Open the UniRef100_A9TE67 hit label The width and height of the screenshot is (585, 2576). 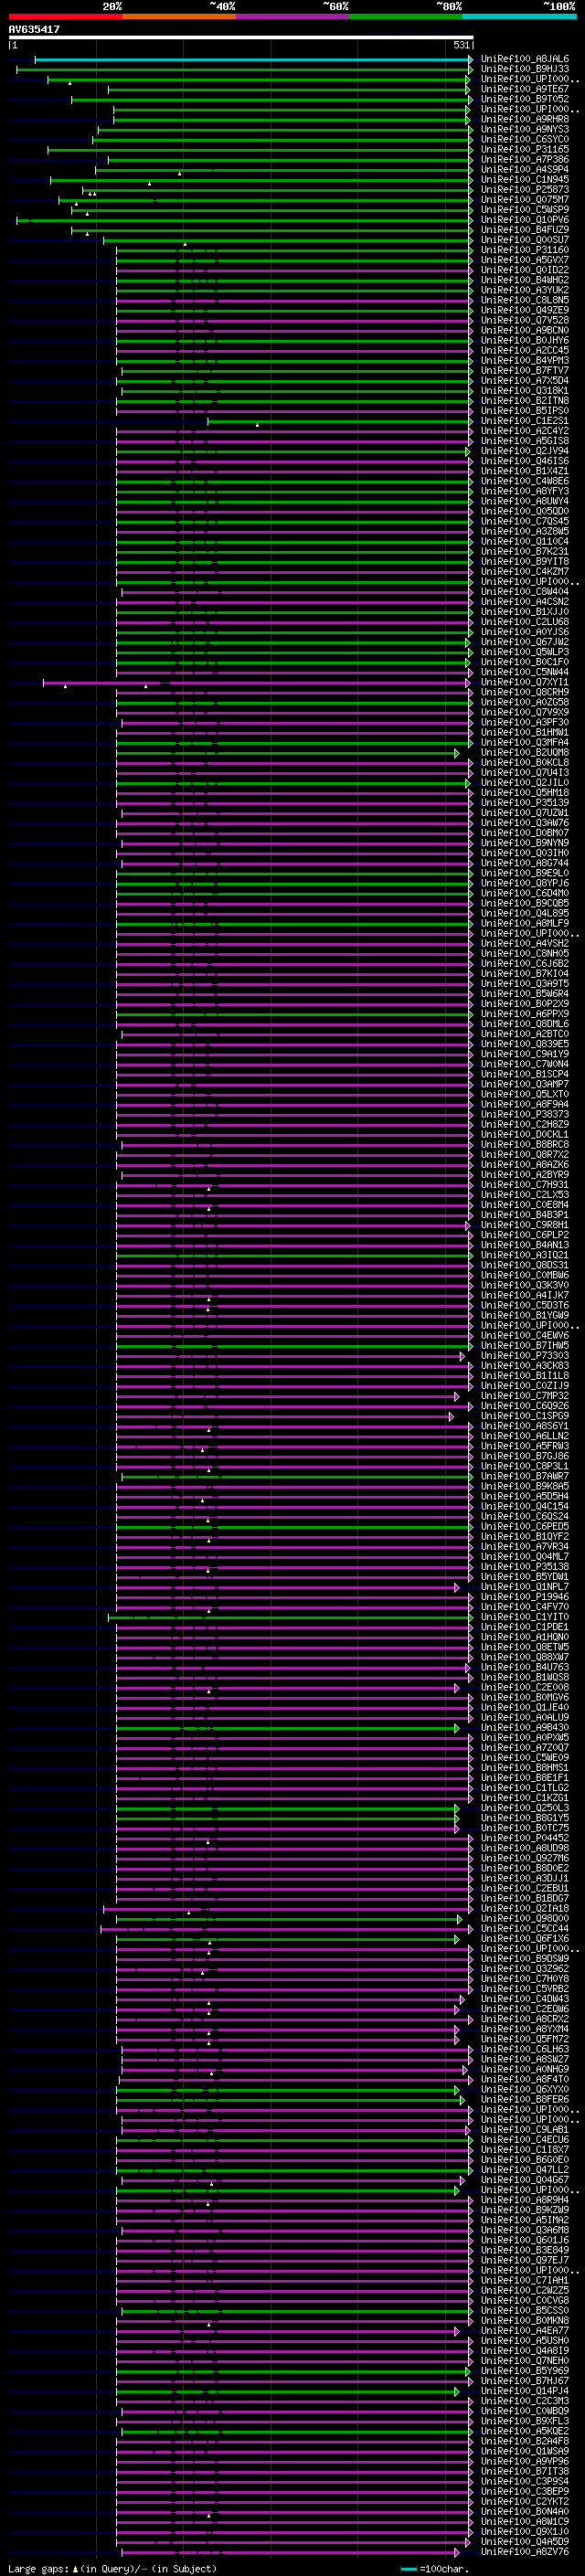[x=525, y=89]
